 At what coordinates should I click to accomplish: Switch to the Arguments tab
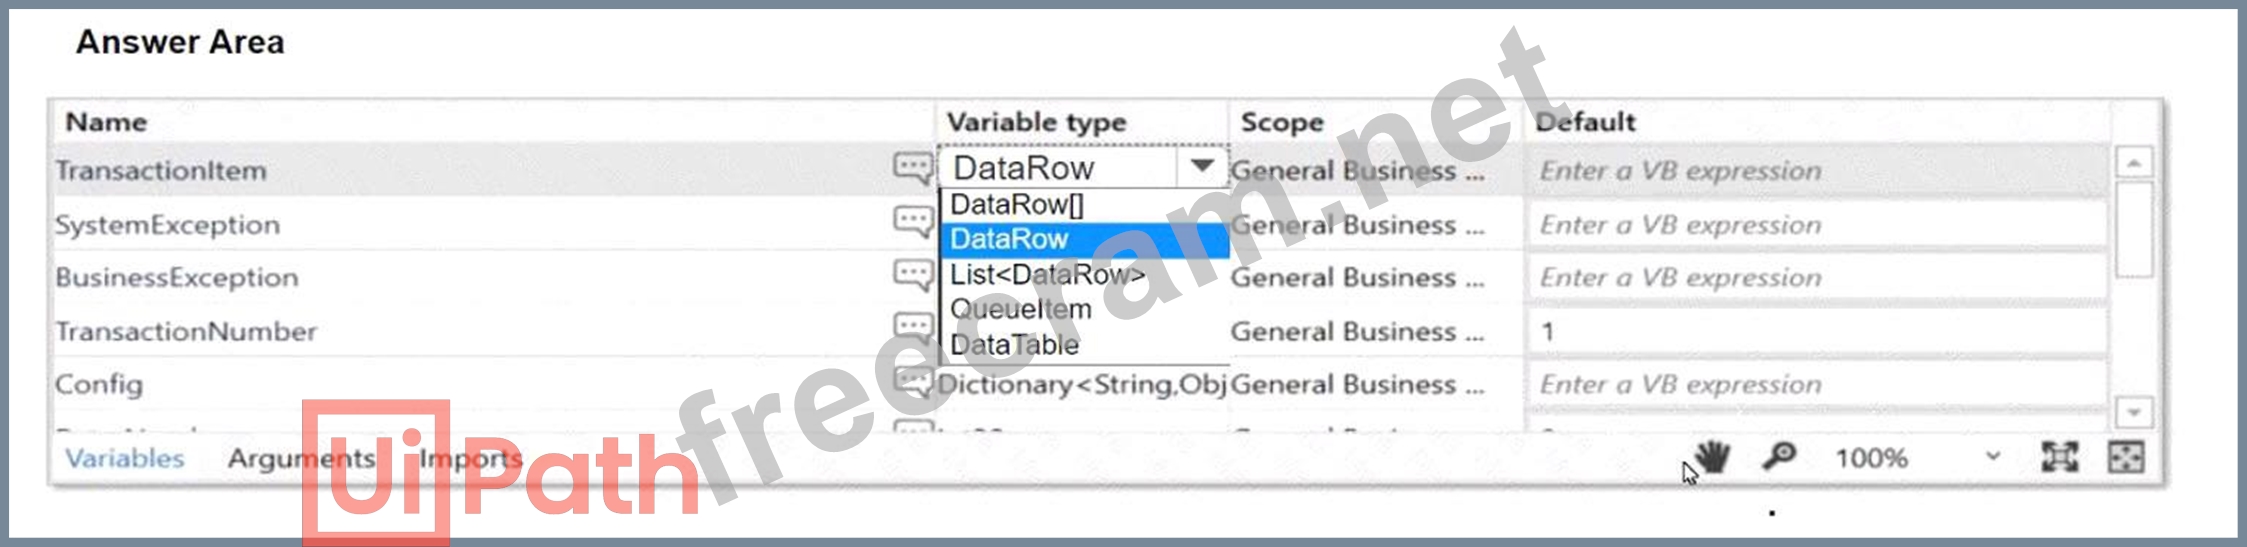pyautogui.click(x=301, y=459)
